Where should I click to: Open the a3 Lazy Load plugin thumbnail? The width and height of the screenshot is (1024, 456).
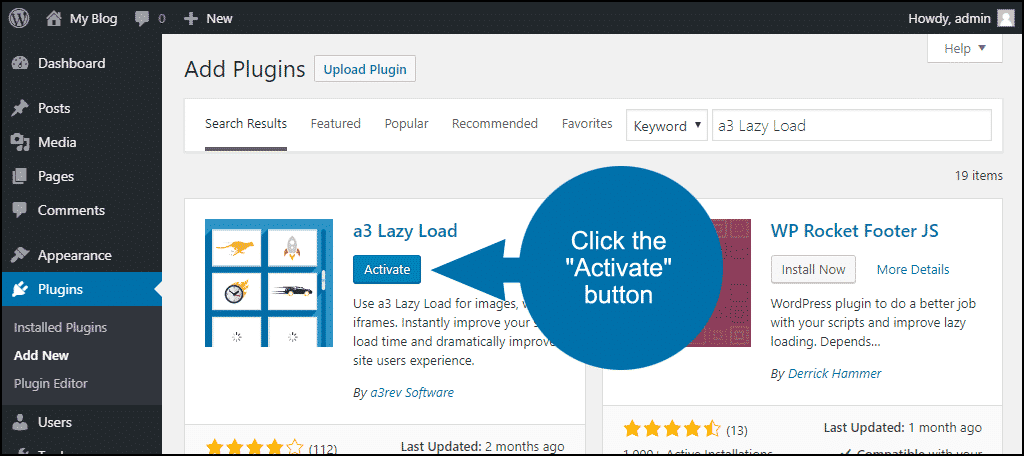[269, 283]
